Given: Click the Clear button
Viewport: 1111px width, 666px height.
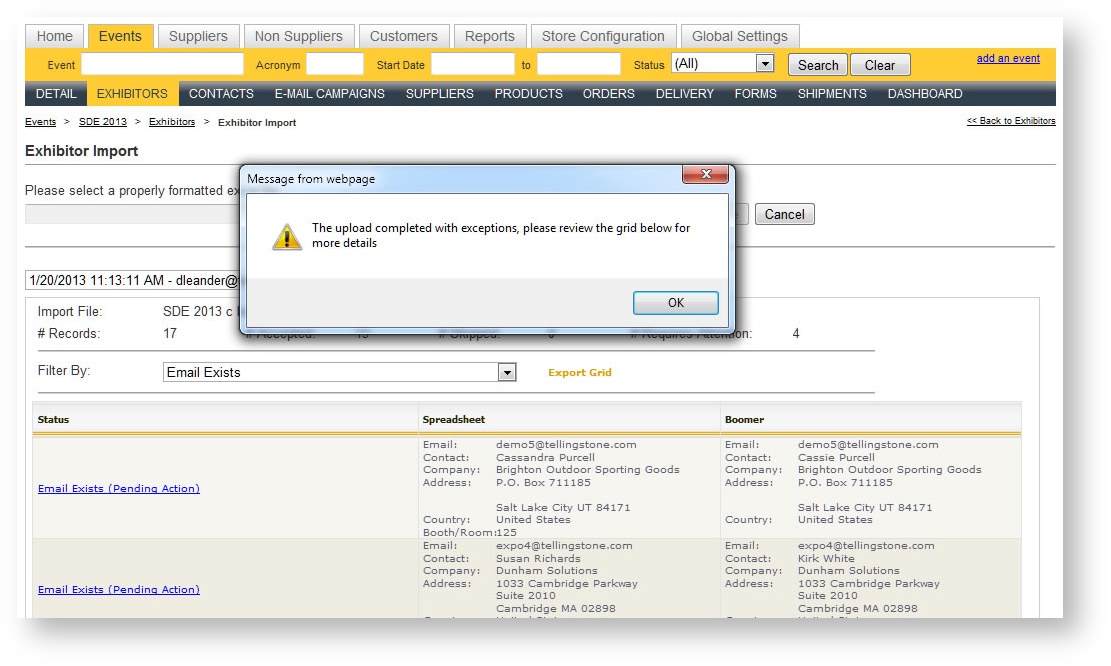Looking at the screenshot, I should click(x=879, y=65).
